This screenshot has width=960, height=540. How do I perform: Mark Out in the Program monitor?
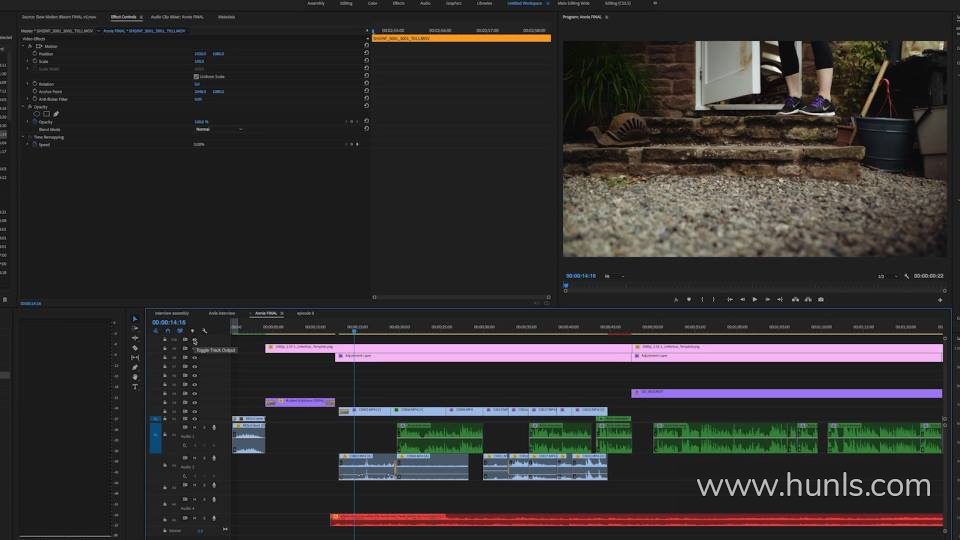(x=714, y=299)
